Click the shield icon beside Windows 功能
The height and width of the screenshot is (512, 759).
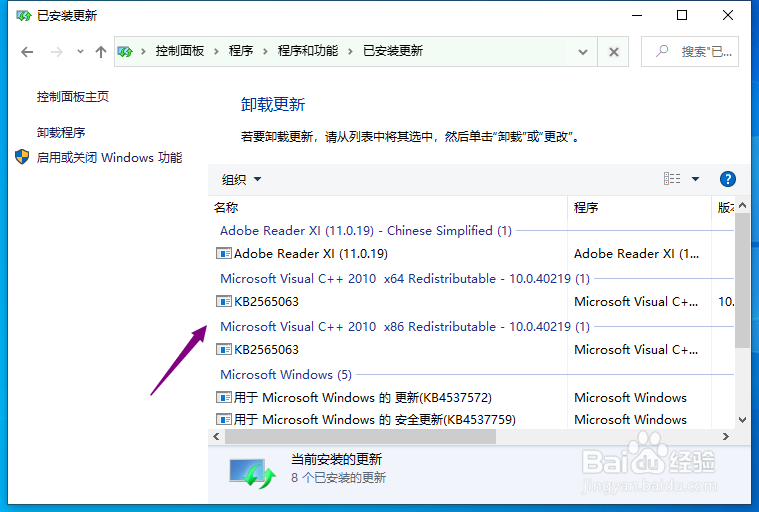22,157
